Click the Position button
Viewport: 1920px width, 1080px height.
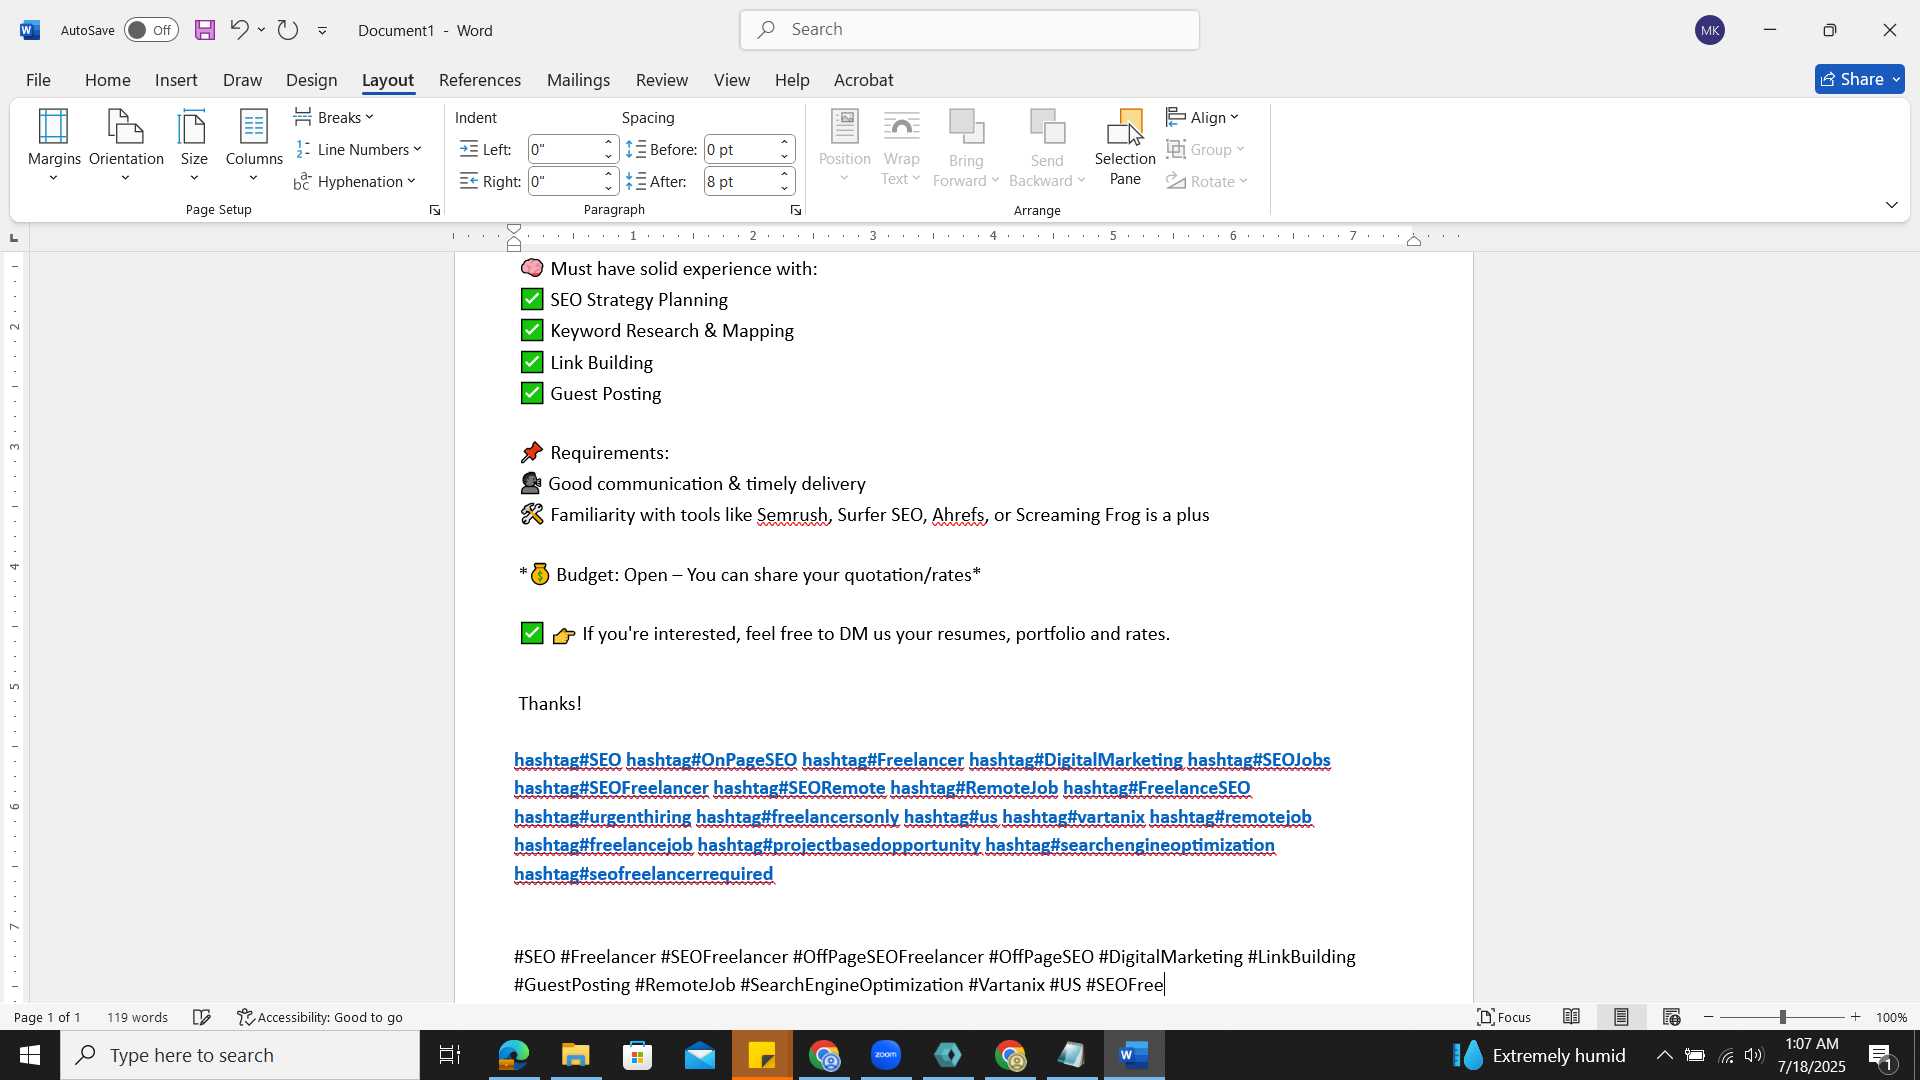pos(845,147)
